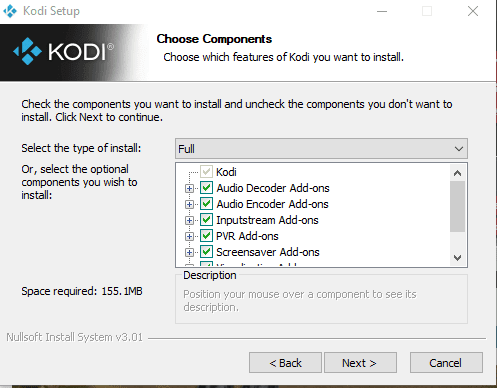Click the Kodi logo icon in title bar
The width and height of the screenshot is (497, 388).
pos(10,11)
